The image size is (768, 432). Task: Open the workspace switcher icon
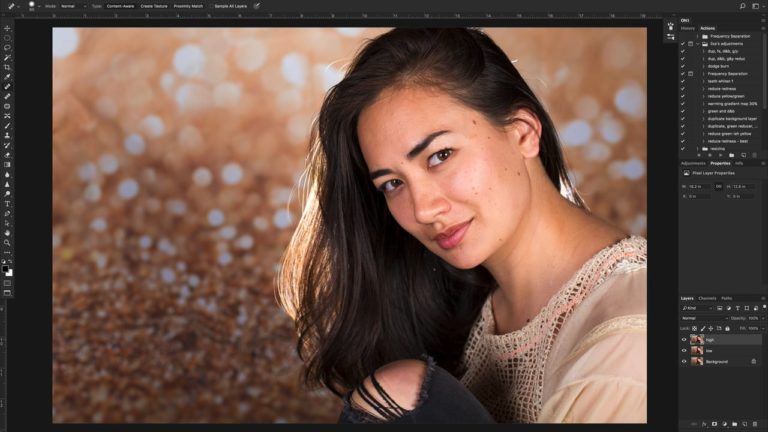tap(757, 6)
